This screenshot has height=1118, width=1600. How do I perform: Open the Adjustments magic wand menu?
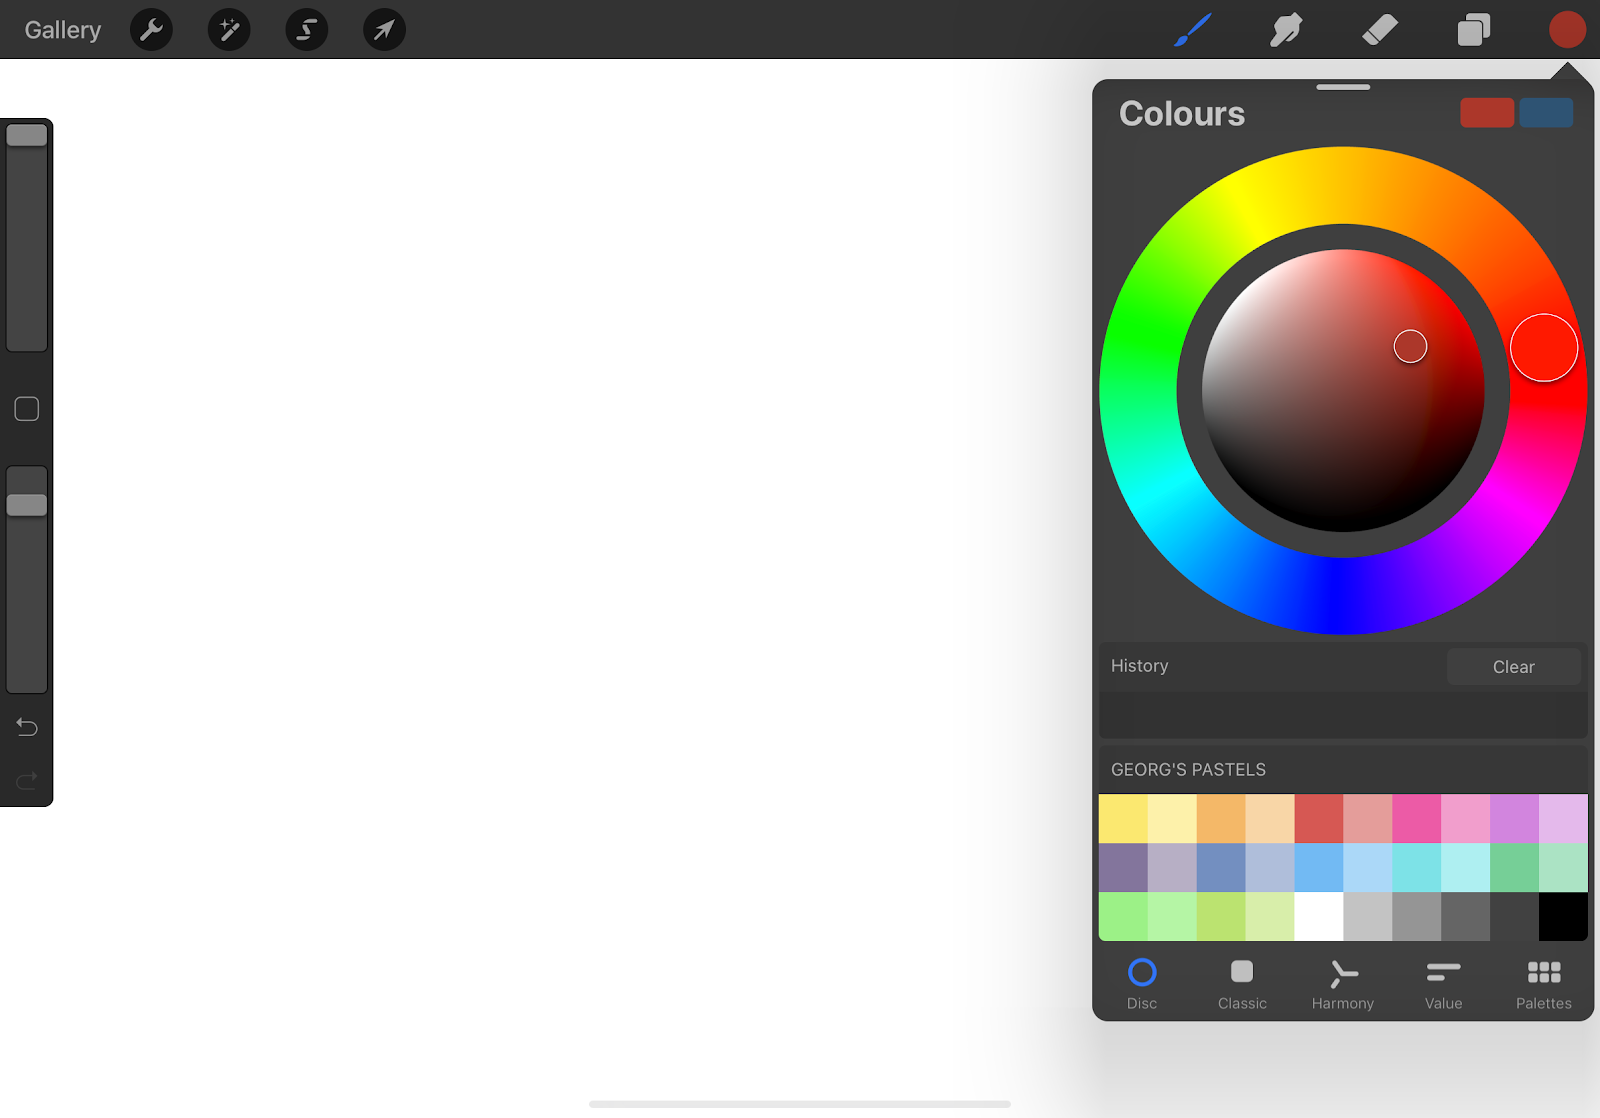pos(229,30)
